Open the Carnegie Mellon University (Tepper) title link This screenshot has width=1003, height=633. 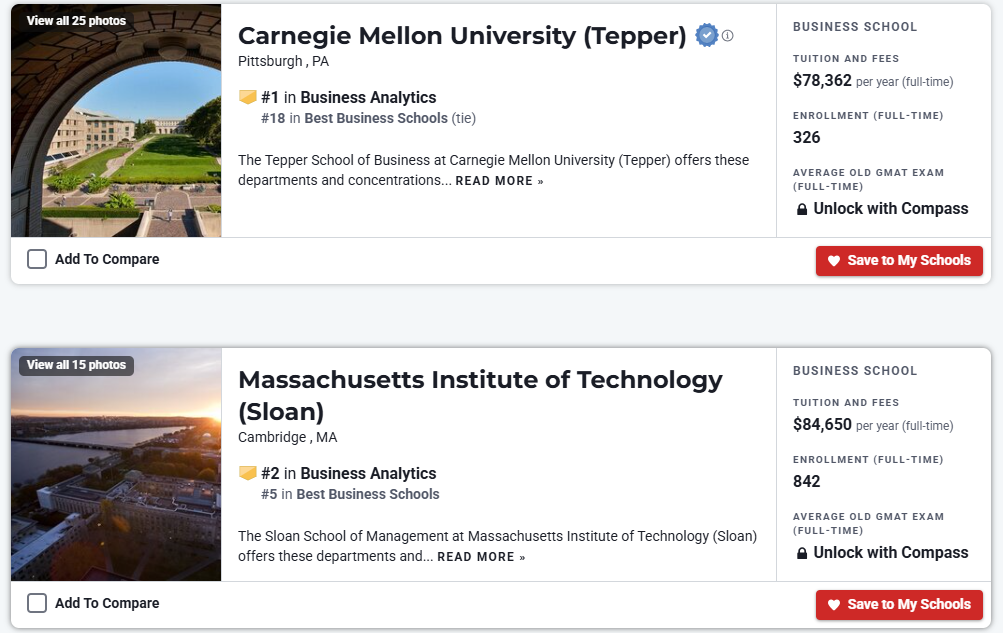click(462, 36)
